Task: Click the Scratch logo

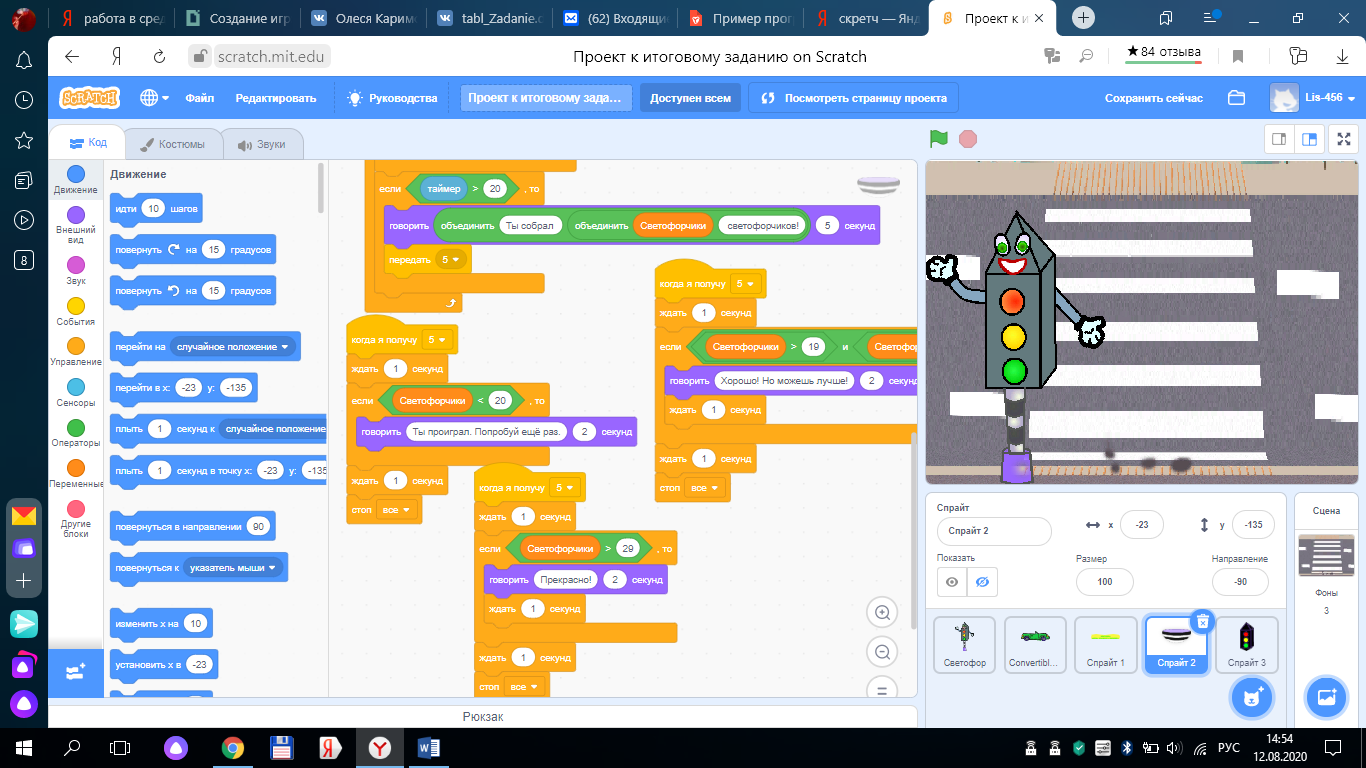Action: (89, 98)
